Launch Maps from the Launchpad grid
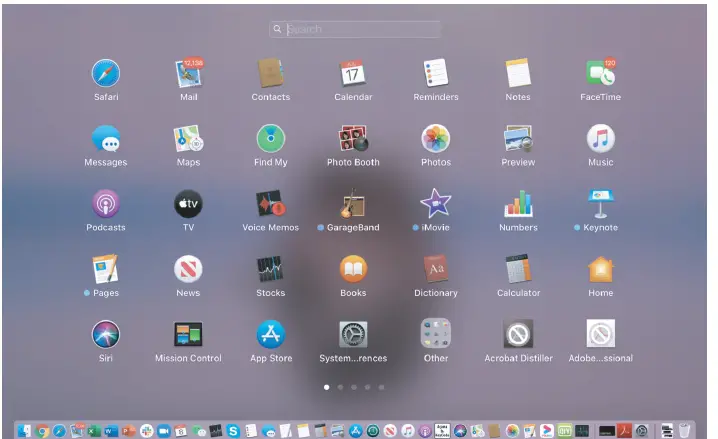 click(188, 138)
